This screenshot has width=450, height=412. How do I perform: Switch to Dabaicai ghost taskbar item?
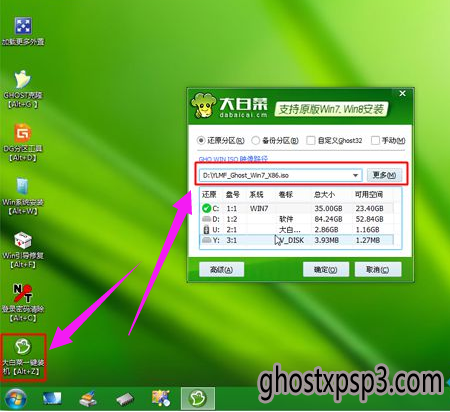pos(198,398)
